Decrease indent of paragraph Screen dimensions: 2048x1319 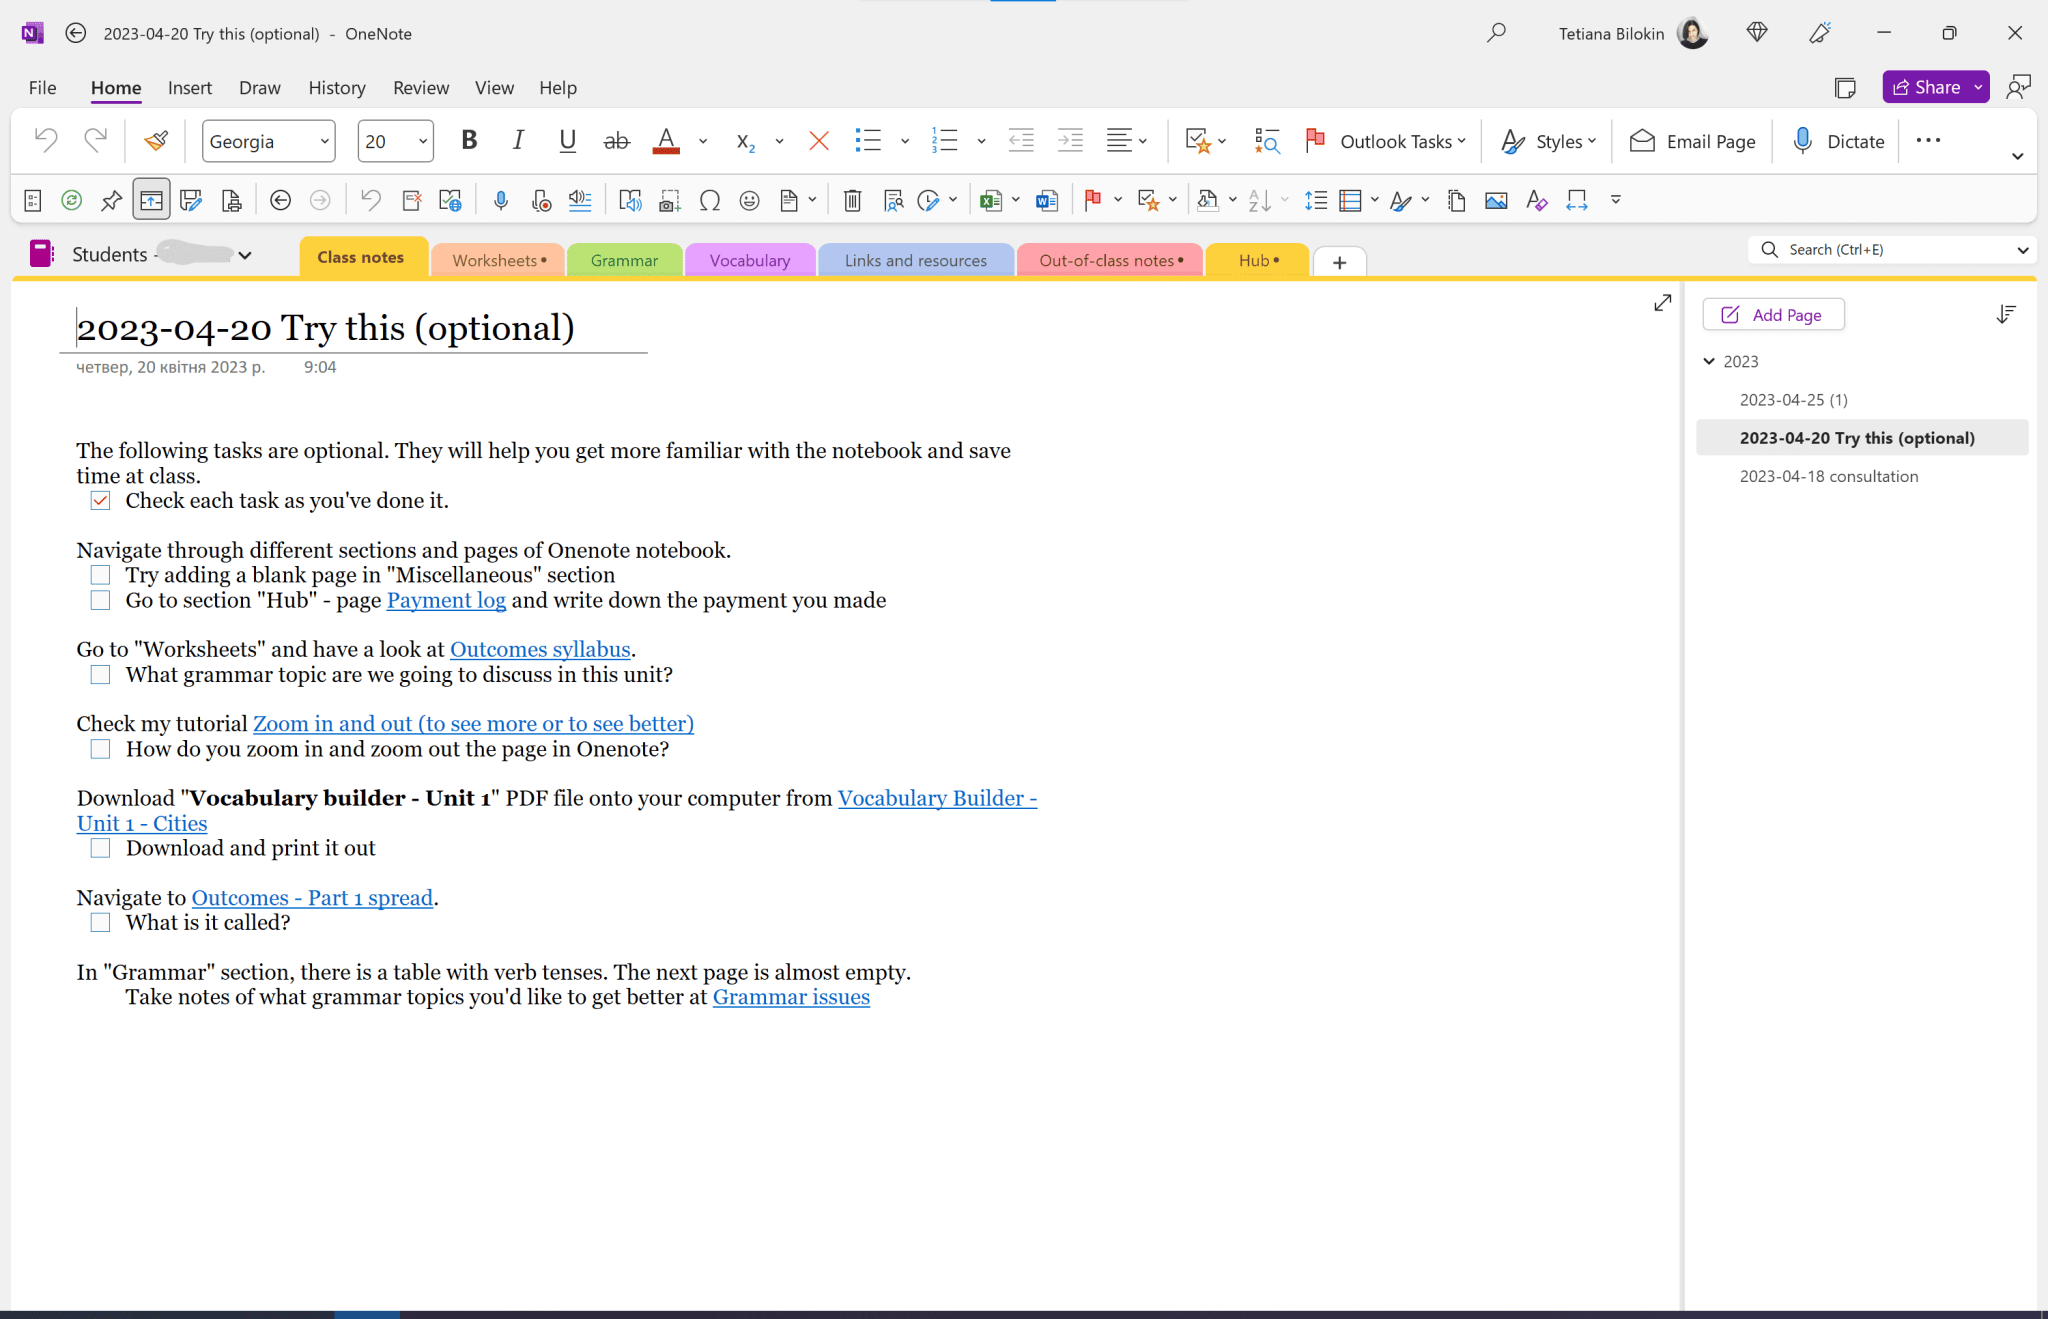click(x=1021, y=141)
